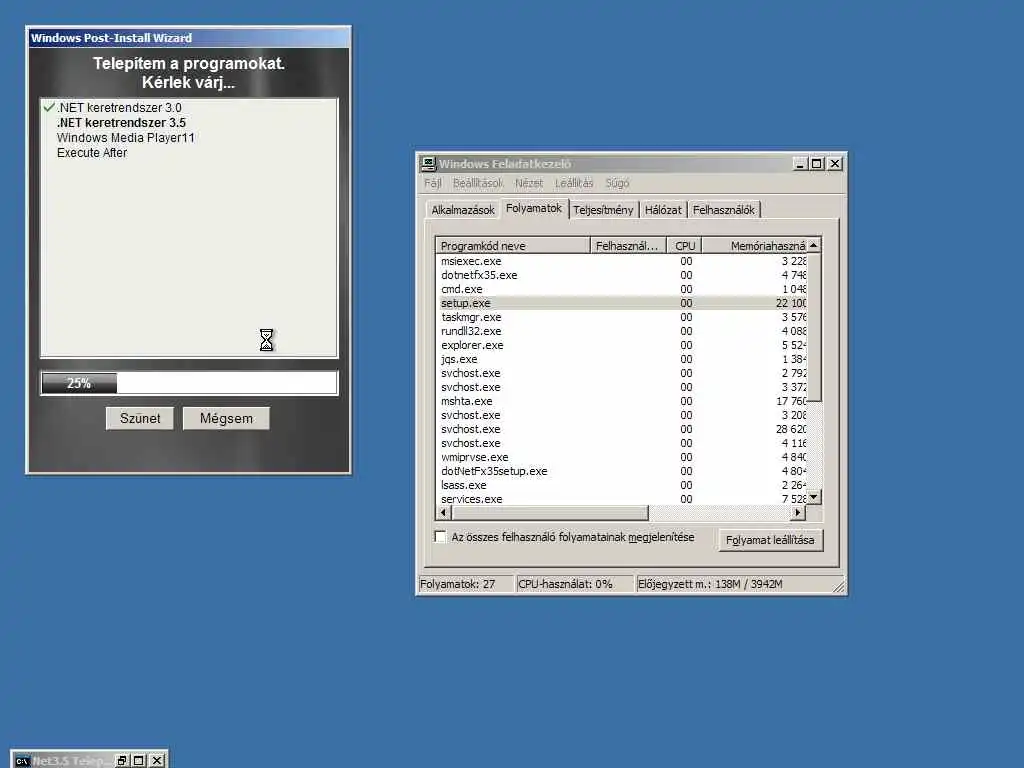The width and height of the screenshot is (1024, 768).
Task: Select the rundll32.exe process row
Action: 621,331
